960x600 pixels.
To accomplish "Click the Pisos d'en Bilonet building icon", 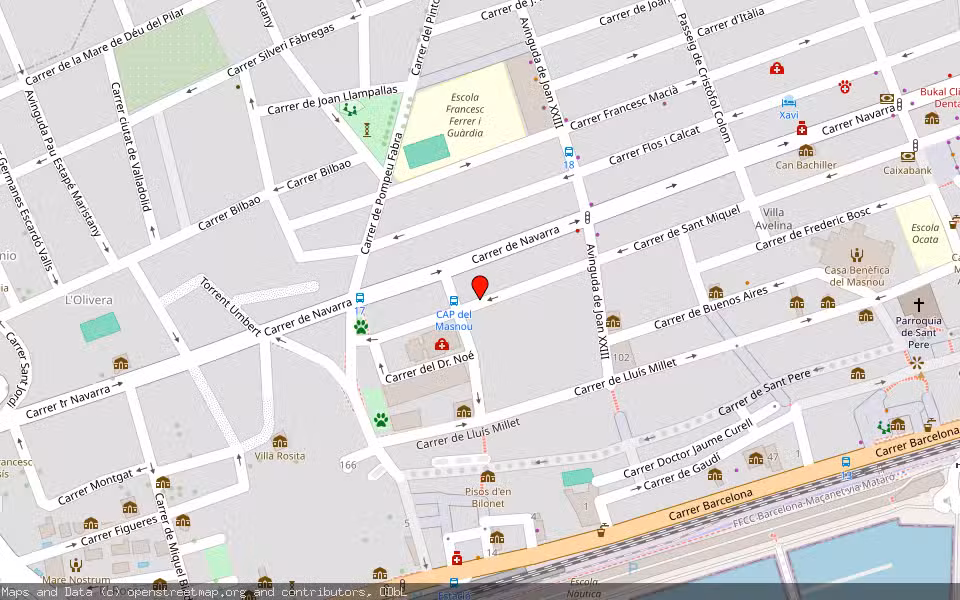I will coord(488,477).
